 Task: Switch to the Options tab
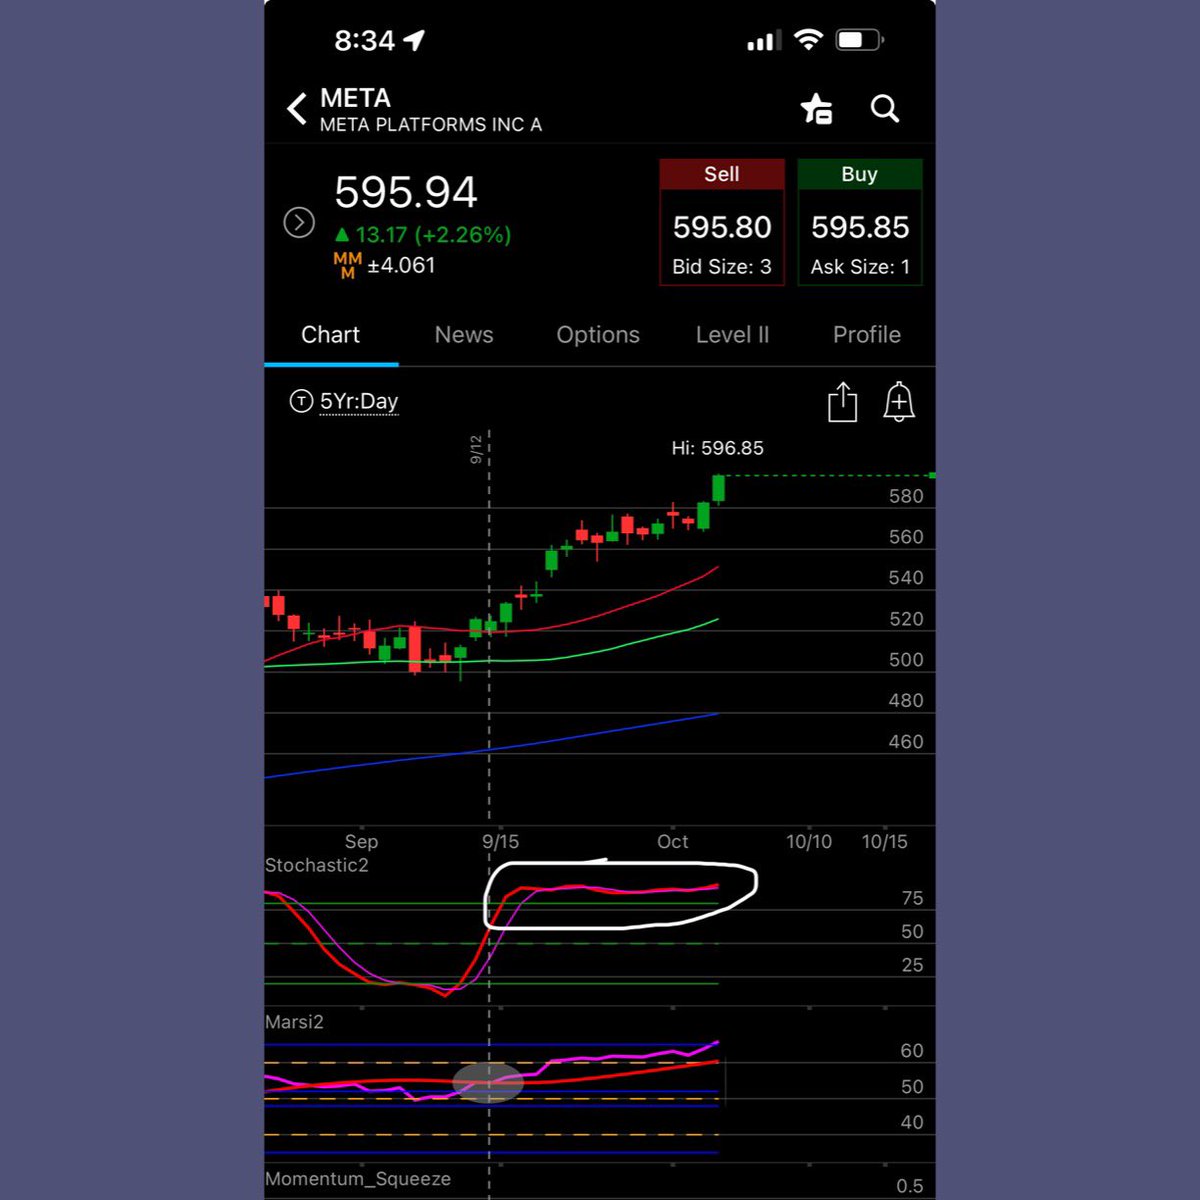pyautogui.click(x=598, y=335)
